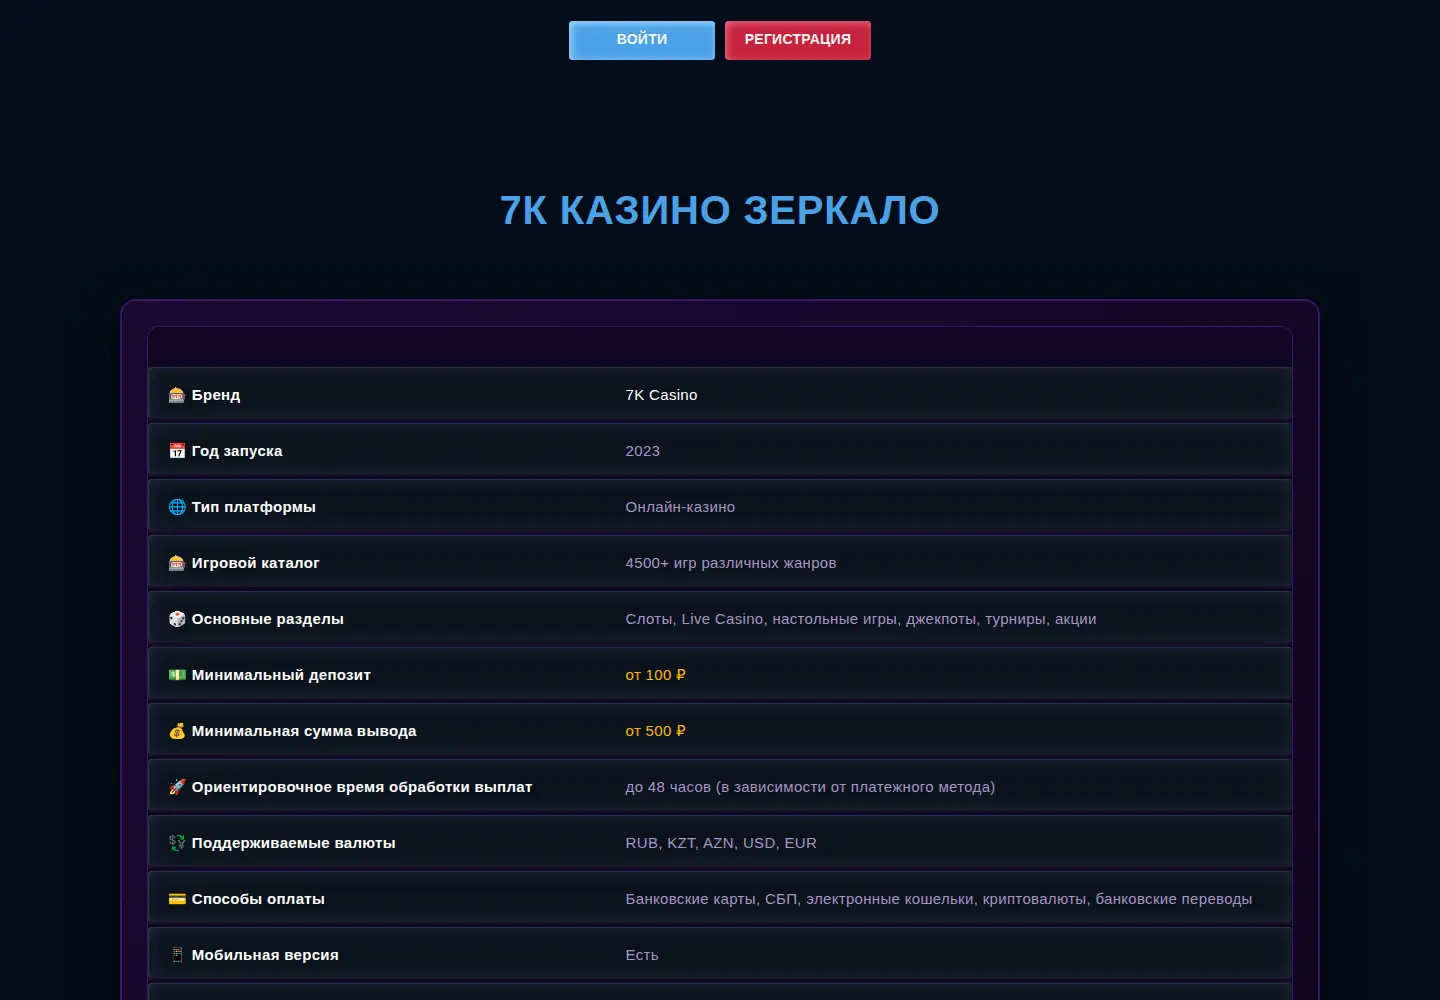Select the Игровой каталог label
Screen dimensions: 1440x1000
pos(256,563)
